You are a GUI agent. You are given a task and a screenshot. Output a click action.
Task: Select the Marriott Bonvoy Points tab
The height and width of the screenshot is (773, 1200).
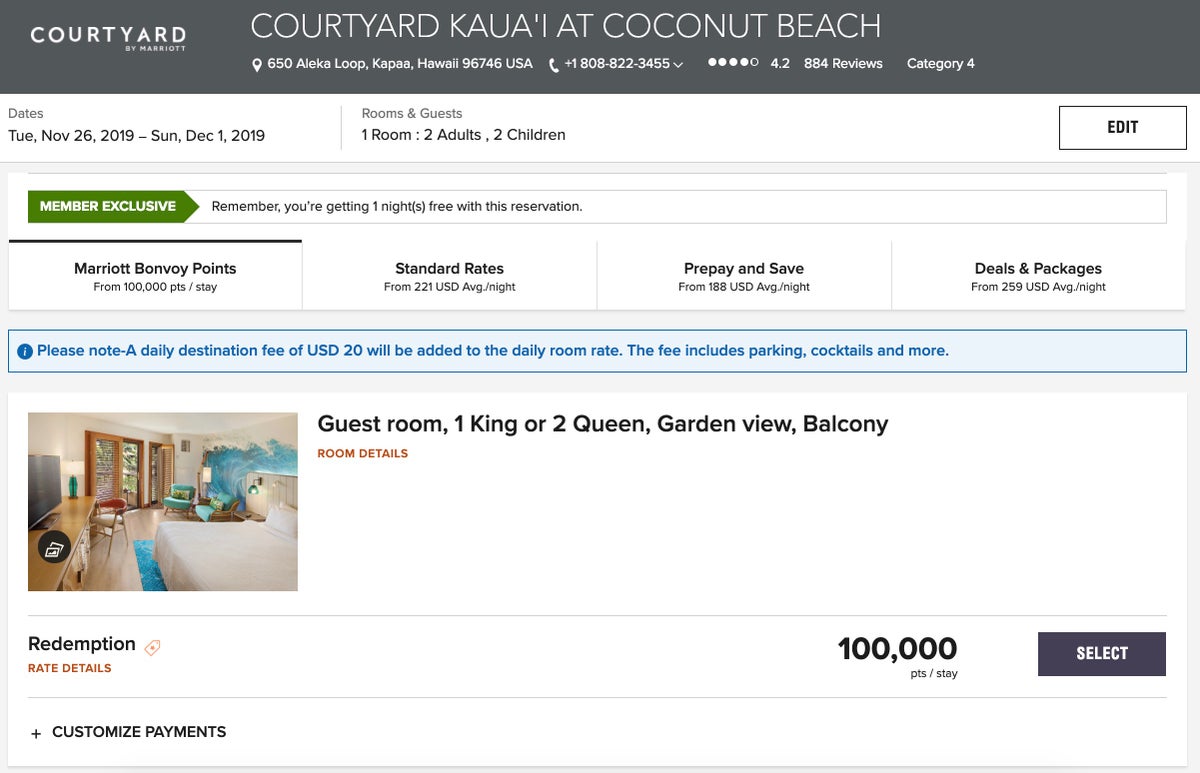155,274
